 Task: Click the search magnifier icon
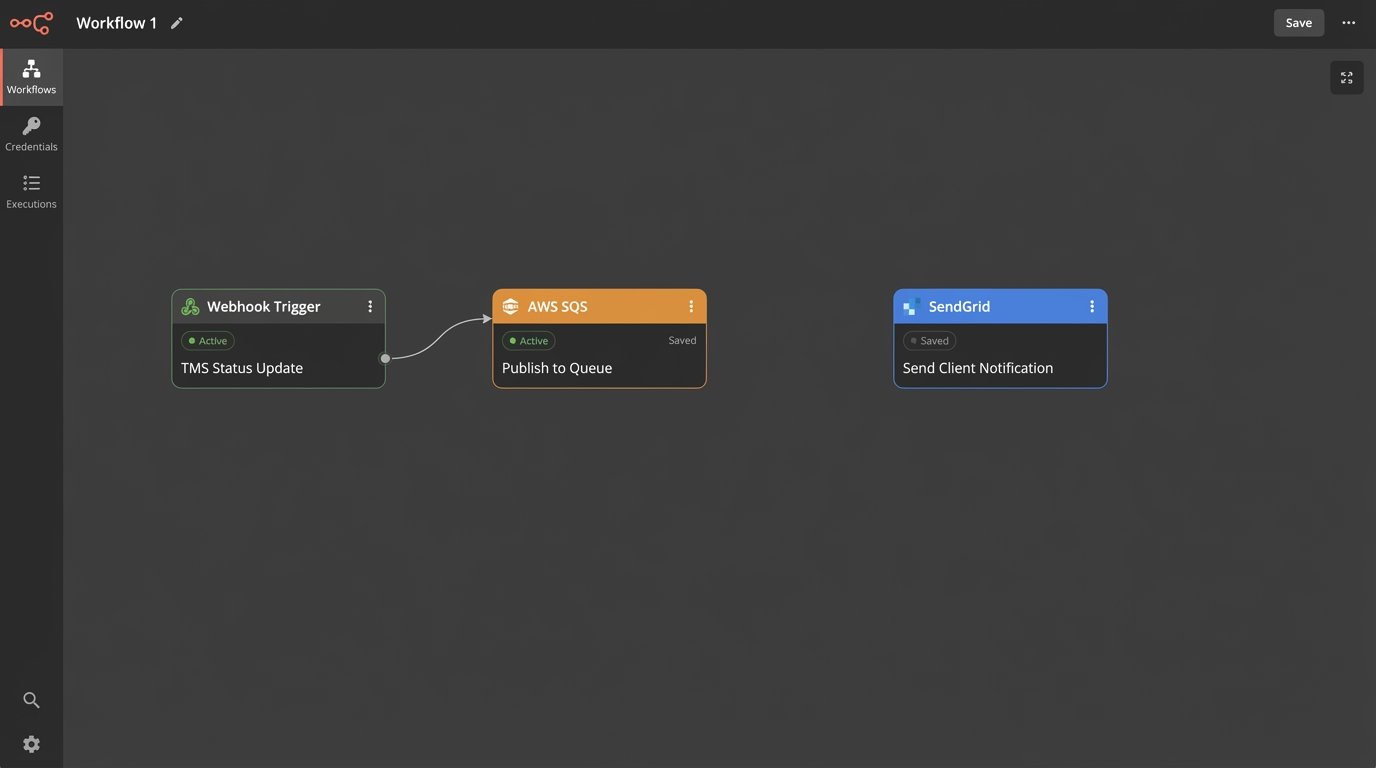(x=31, y=700)
